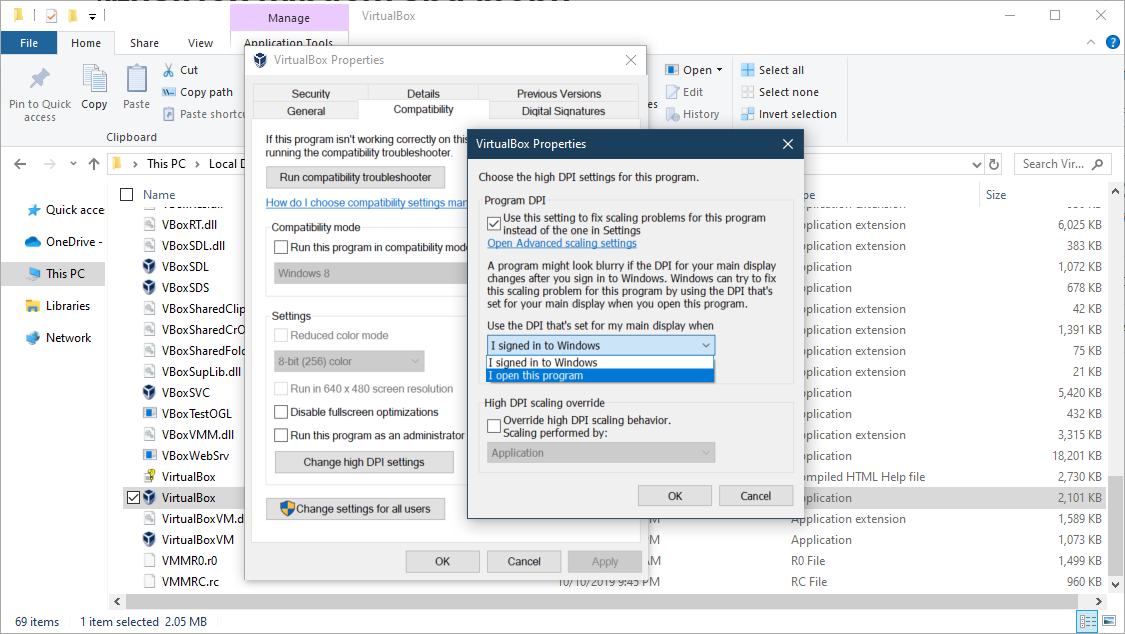Image resolution: width=1125 pixels, height=634 pixels.
Task: Click the Cut scissors icon
Action: (x=168, y=70)
